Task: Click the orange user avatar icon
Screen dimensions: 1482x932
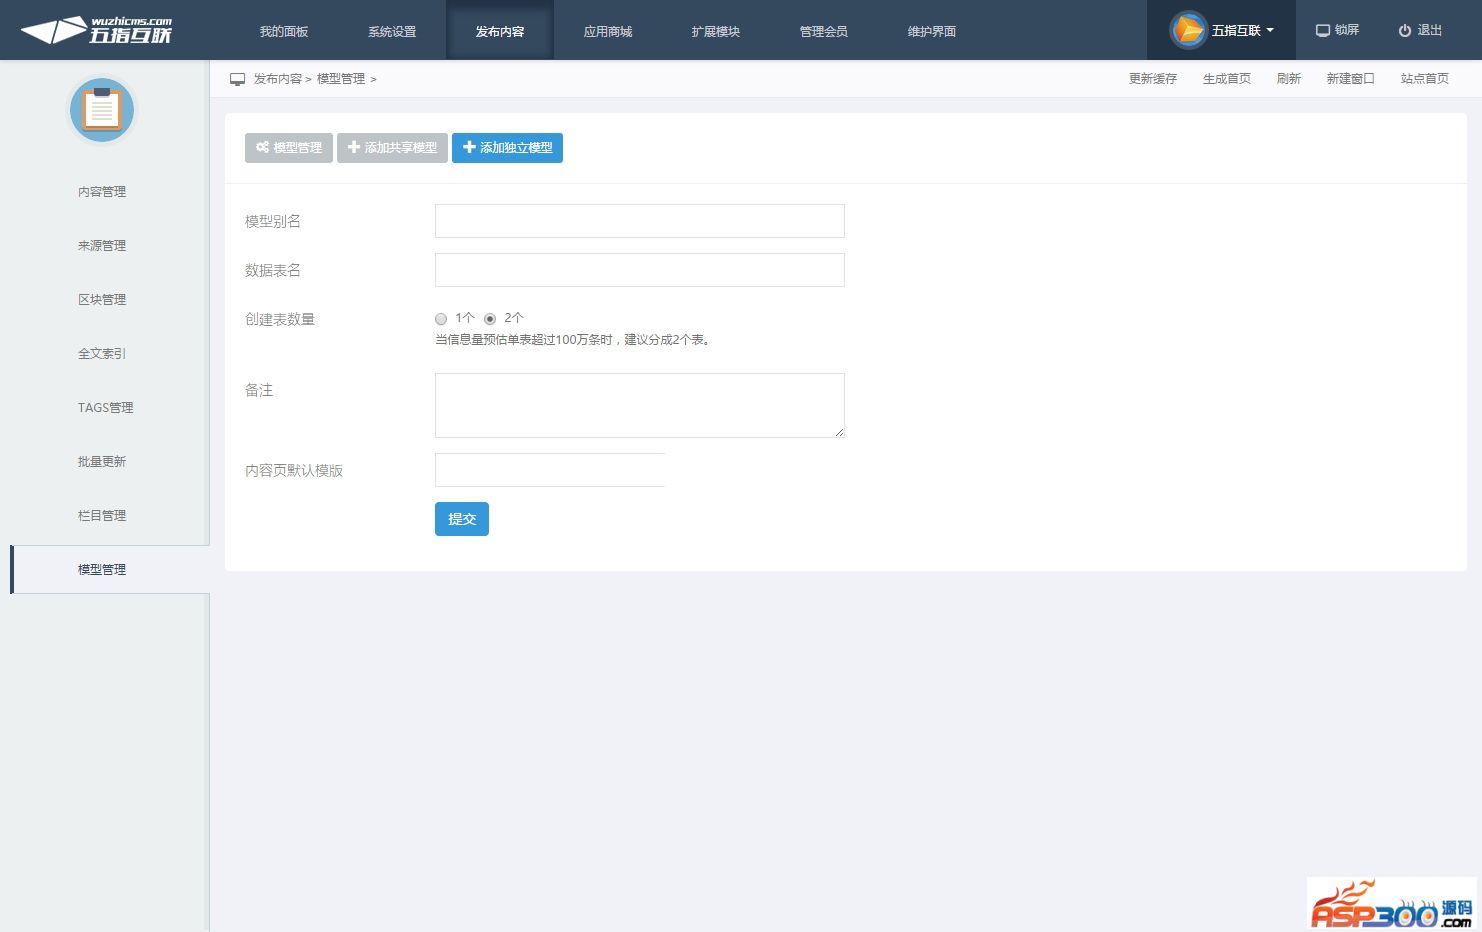Action: pyautogui.click(x=1188, y=30)
